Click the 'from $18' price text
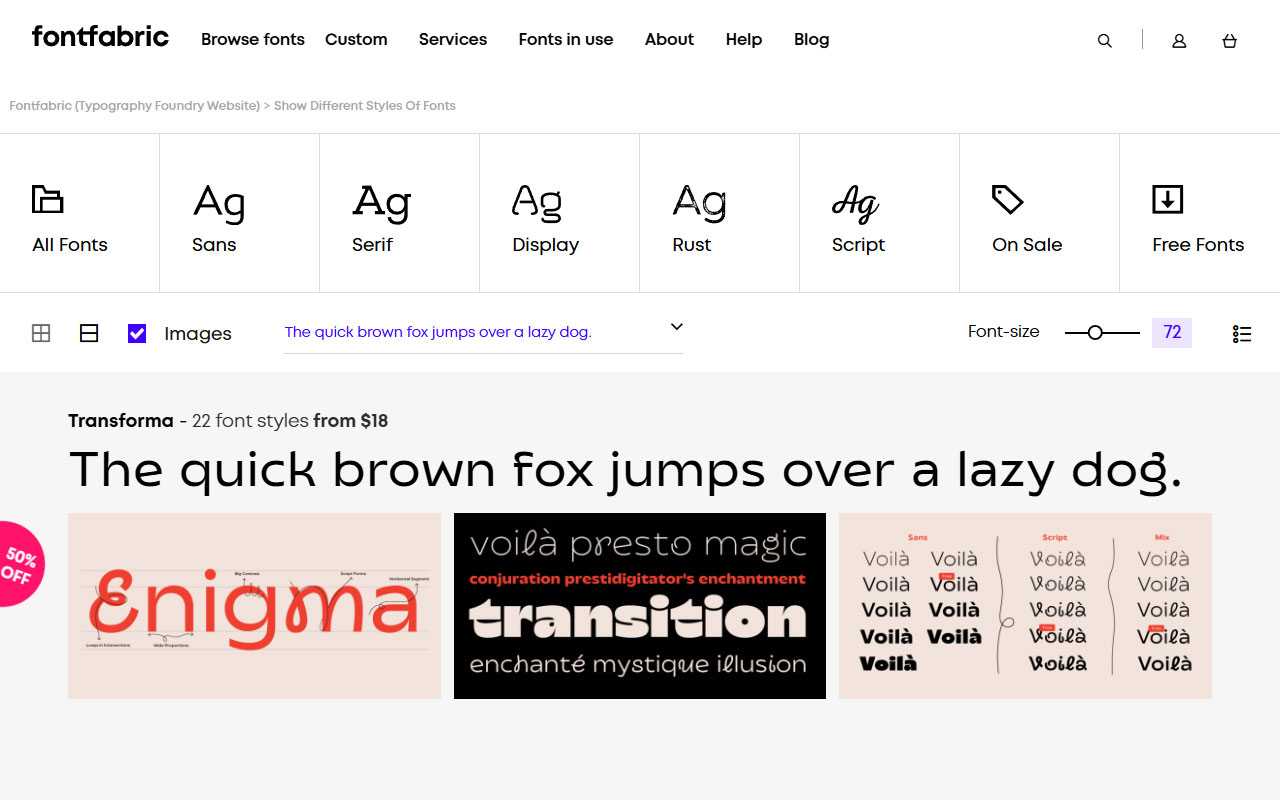Screen dimensions: 1280x800 click(350, 421)
